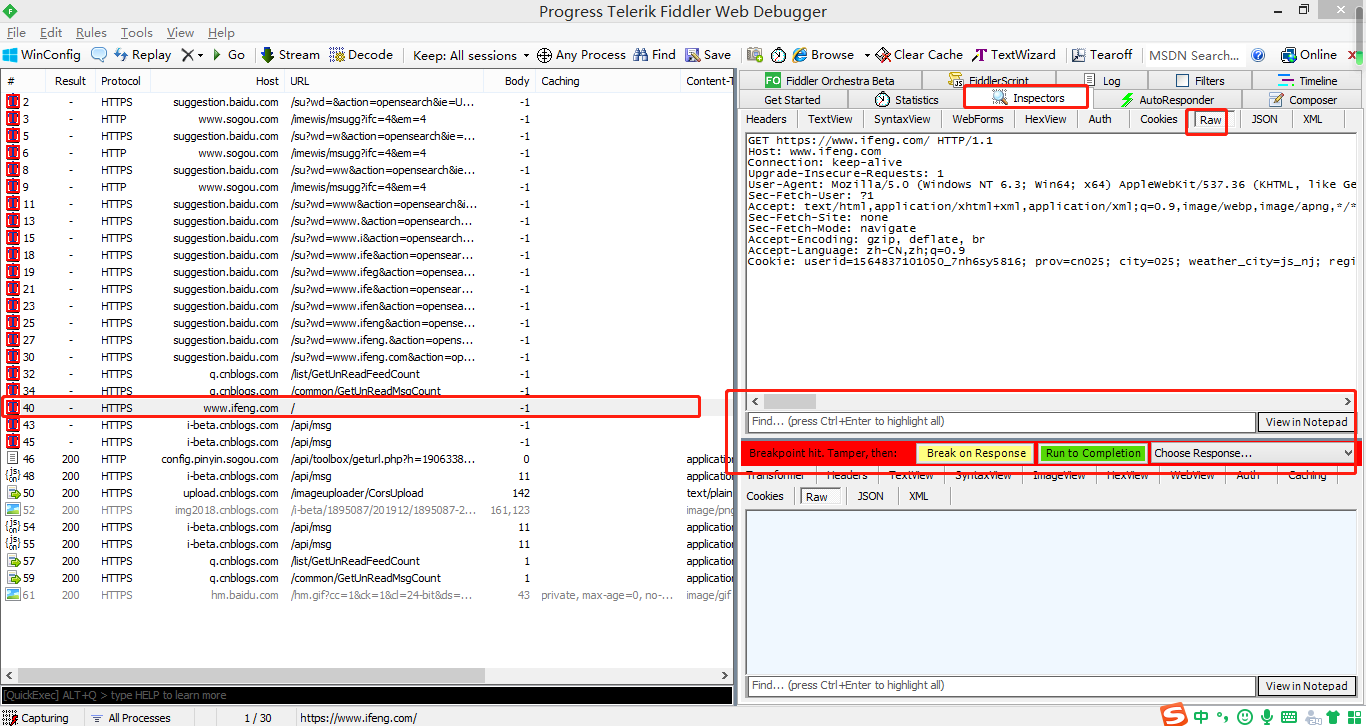Open the Timeline tab
This screenshot has height=726, width=1366.
(1308, 81)
